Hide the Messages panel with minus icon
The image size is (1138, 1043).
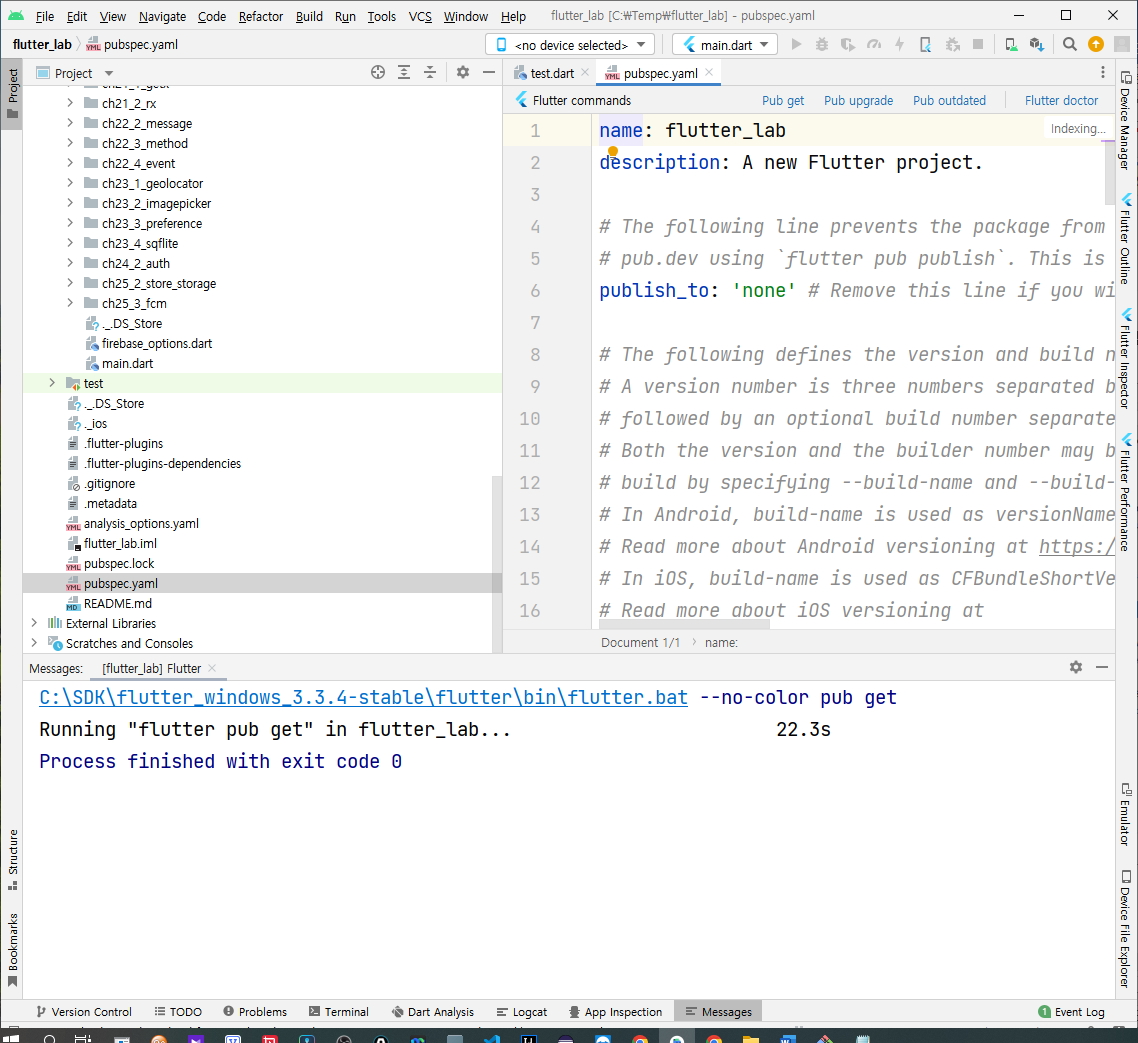[x=1102, y=667]
